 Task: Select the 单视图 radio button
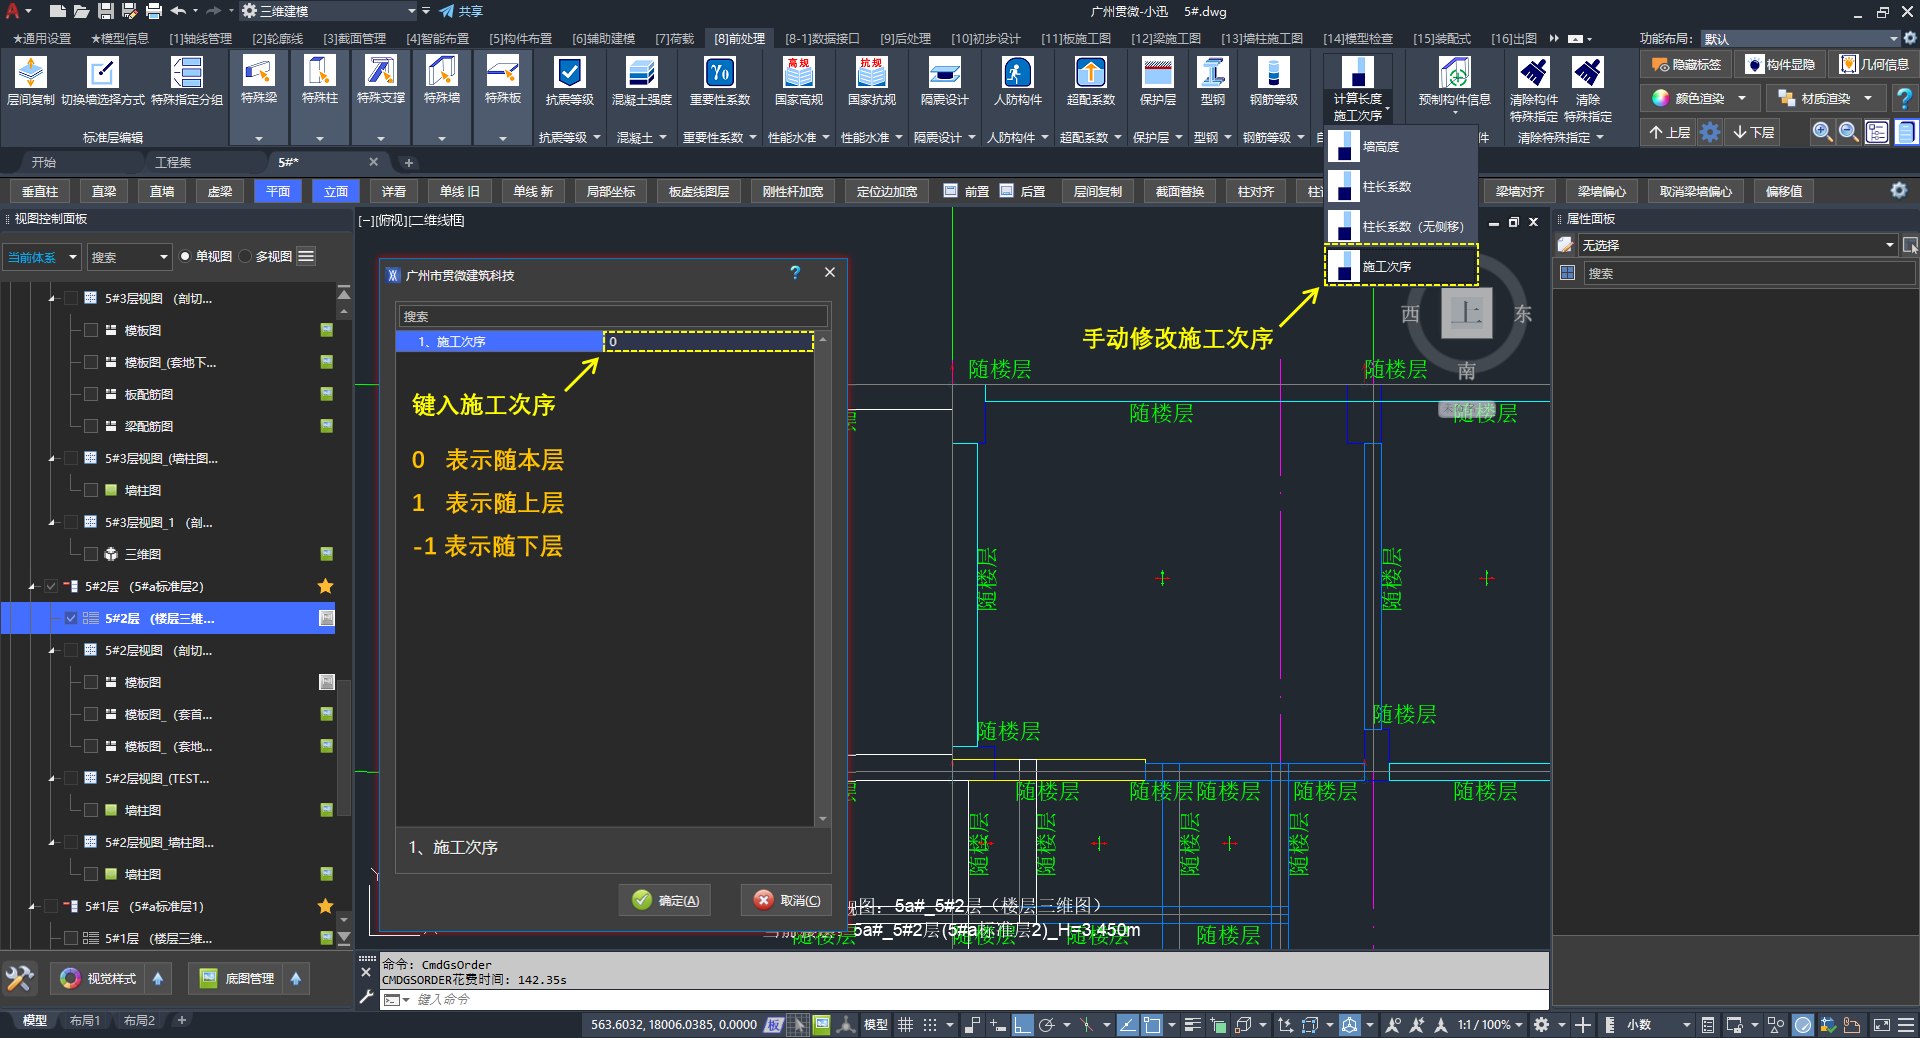click(185, 257)
